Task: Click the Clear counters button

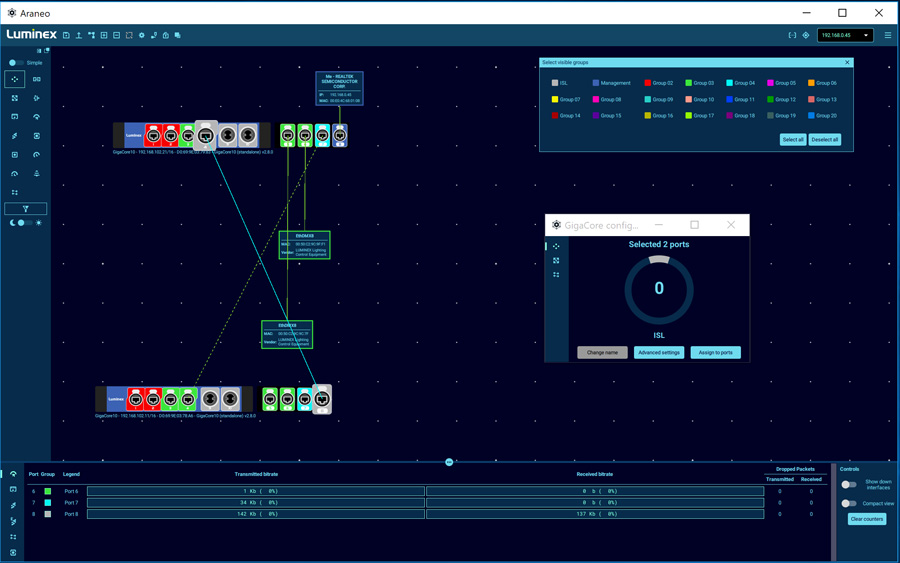Action: pos(867,519)
